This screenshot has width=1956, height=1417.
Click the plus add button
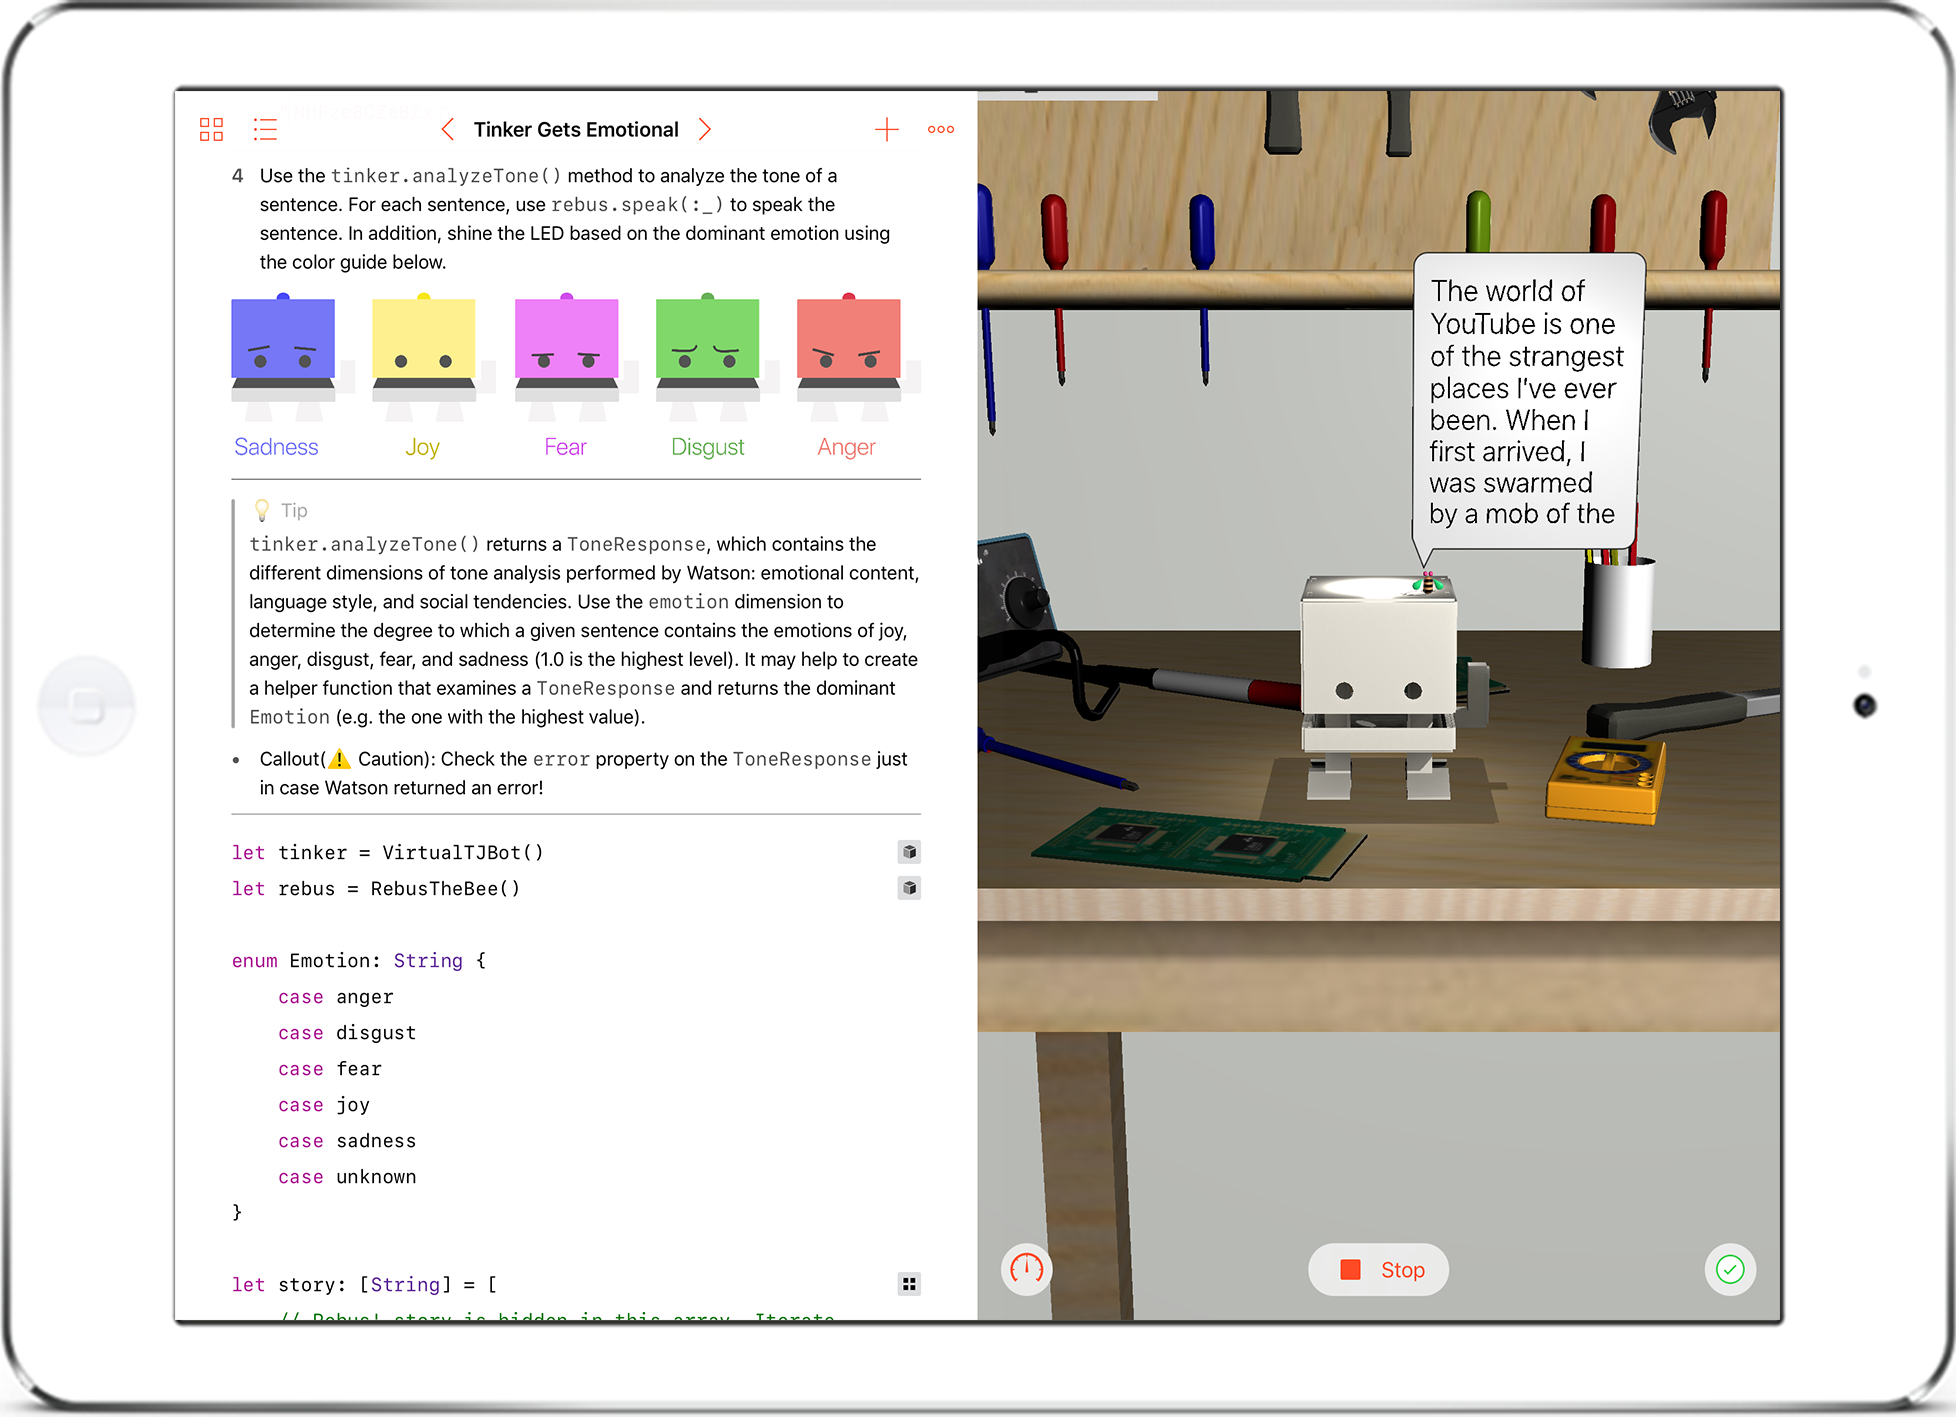point(886,129)
